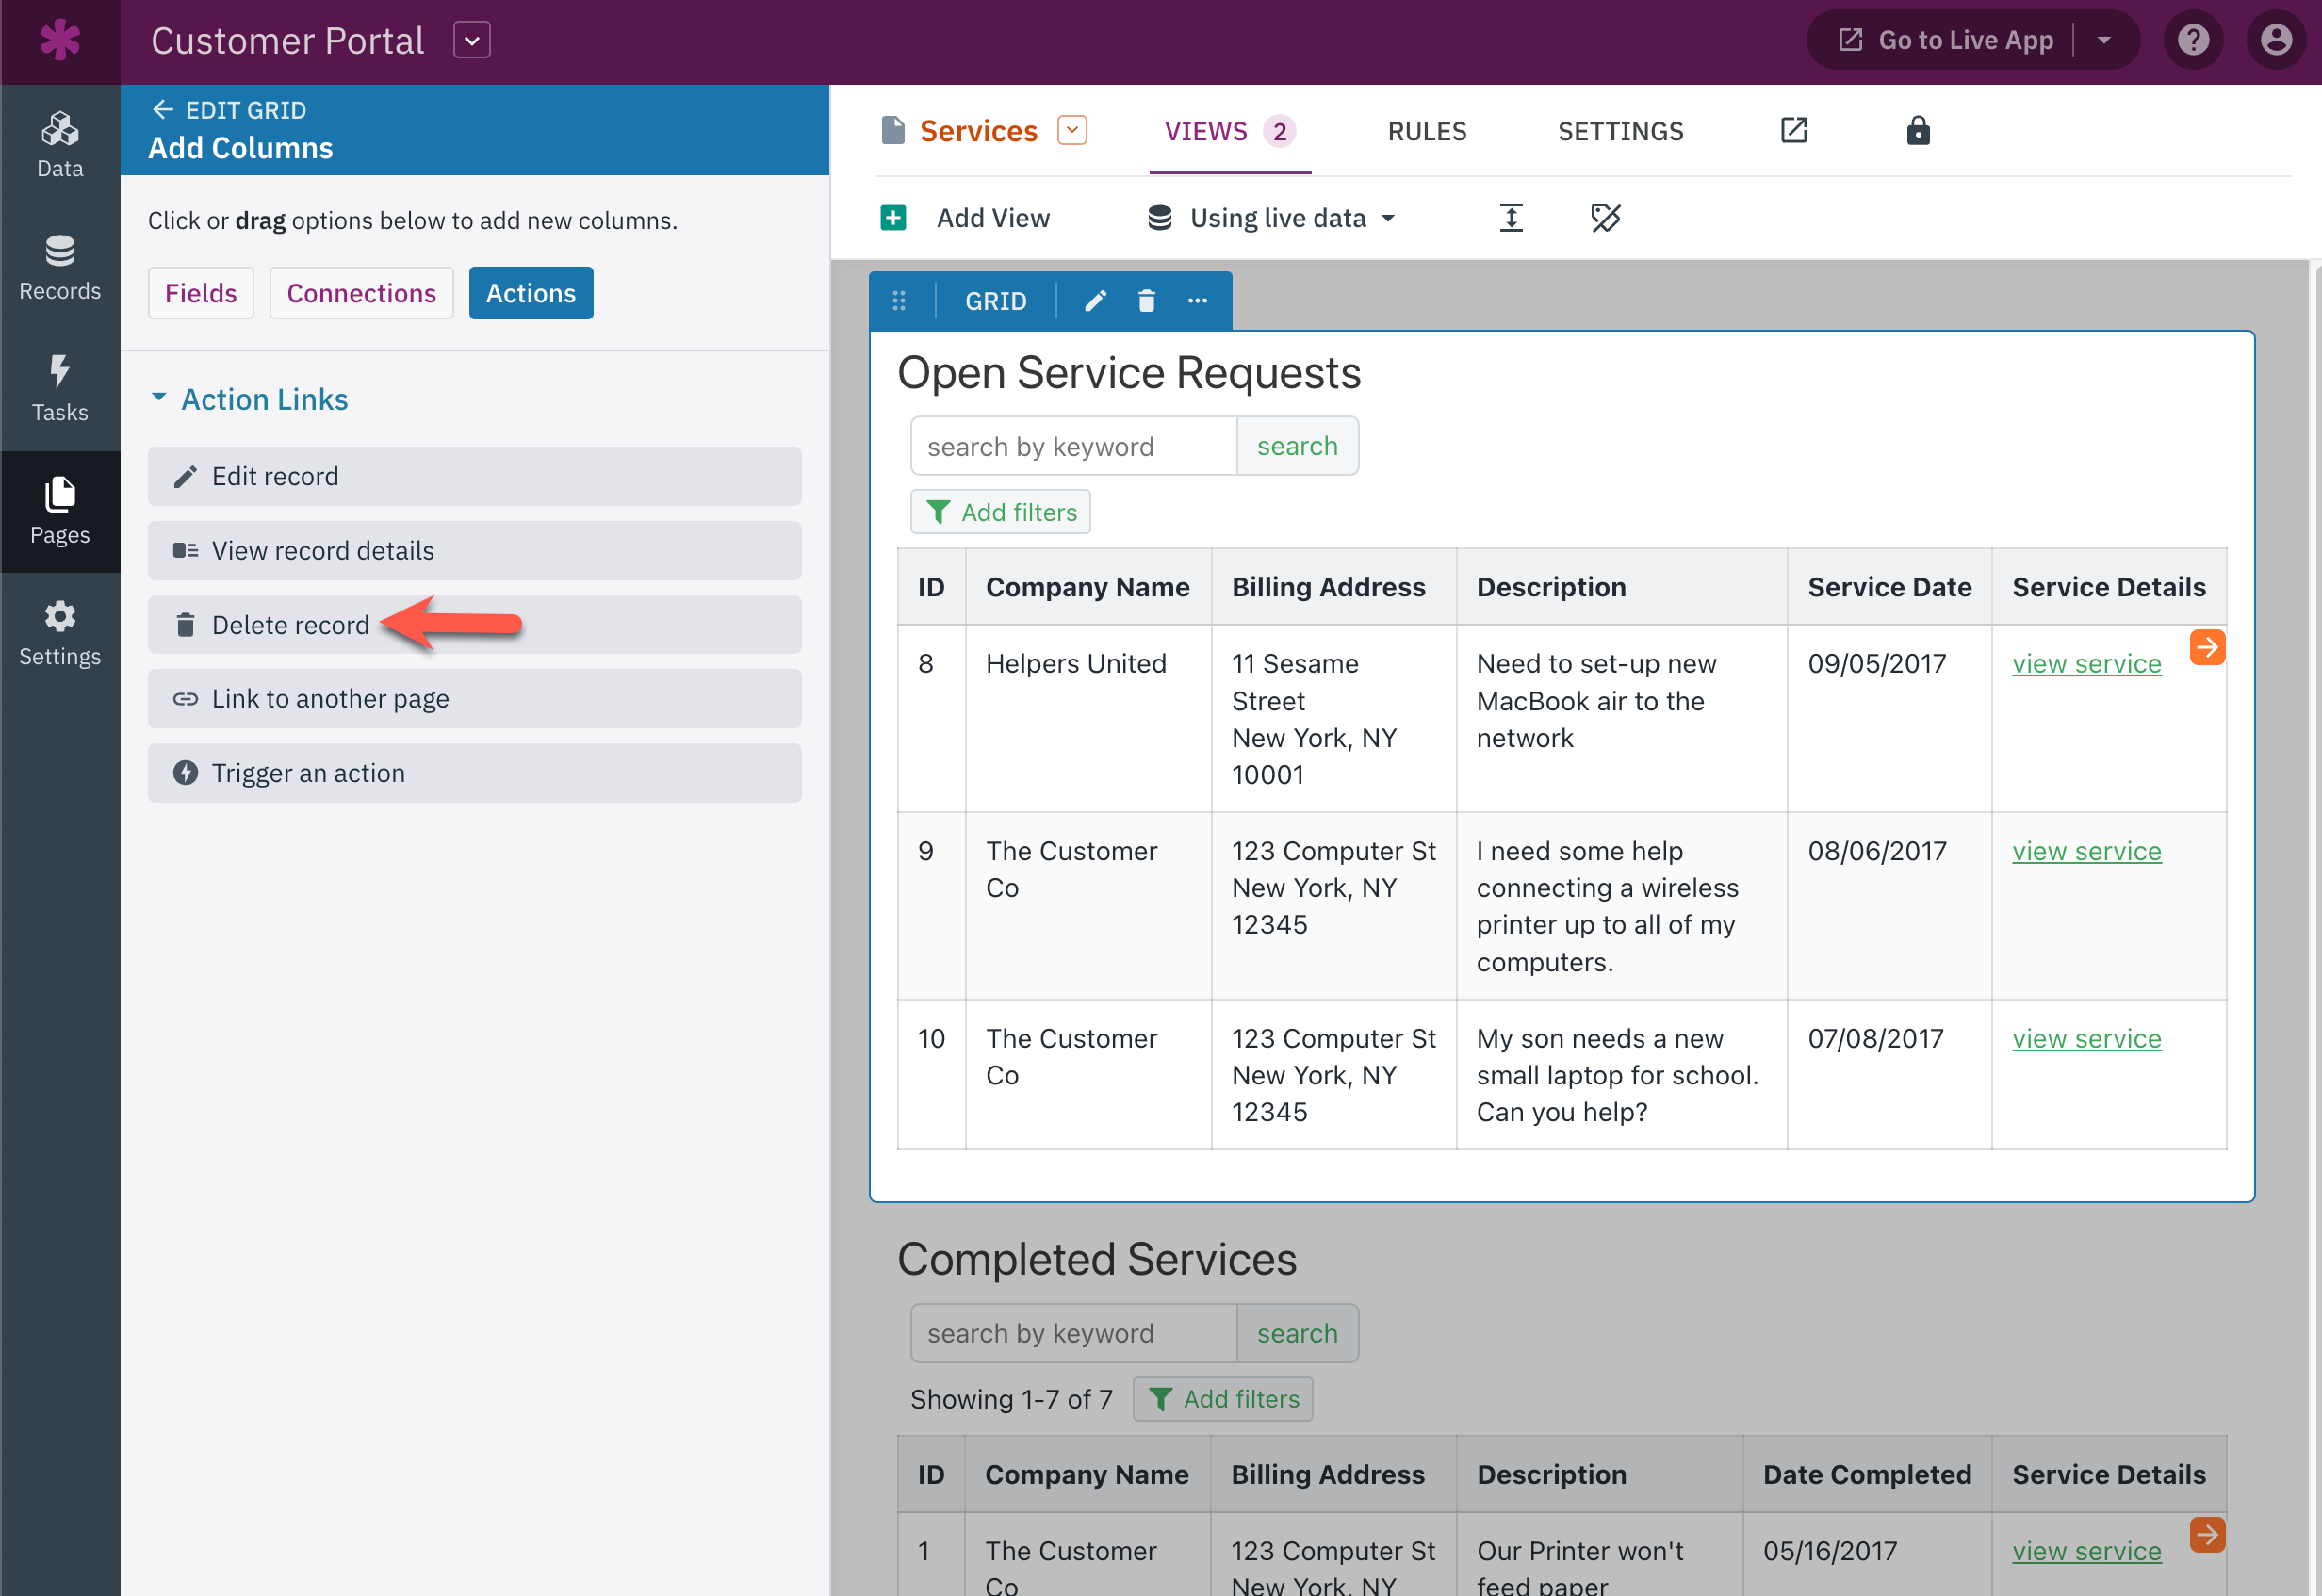
Task: Open the help question mark icon
Action: coord(2193,40)
